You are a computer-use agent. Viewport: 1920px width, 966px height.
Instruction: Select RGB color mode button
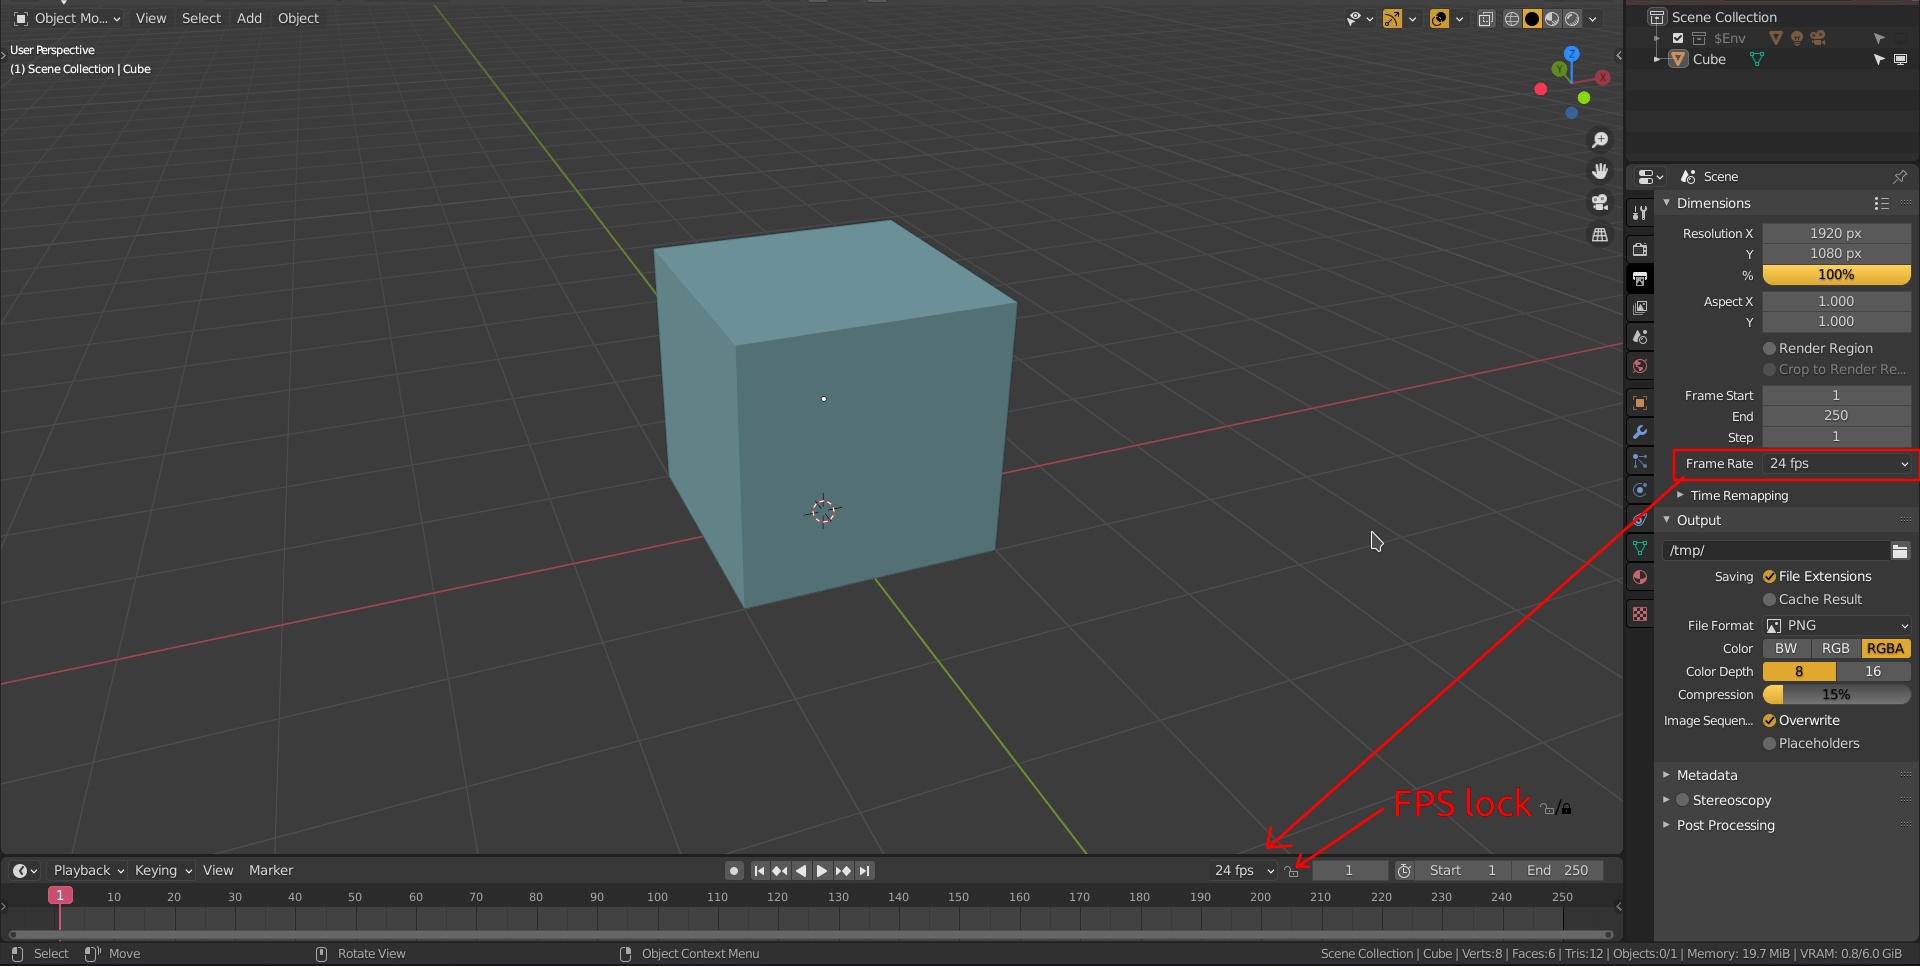tap(1835, 649)
